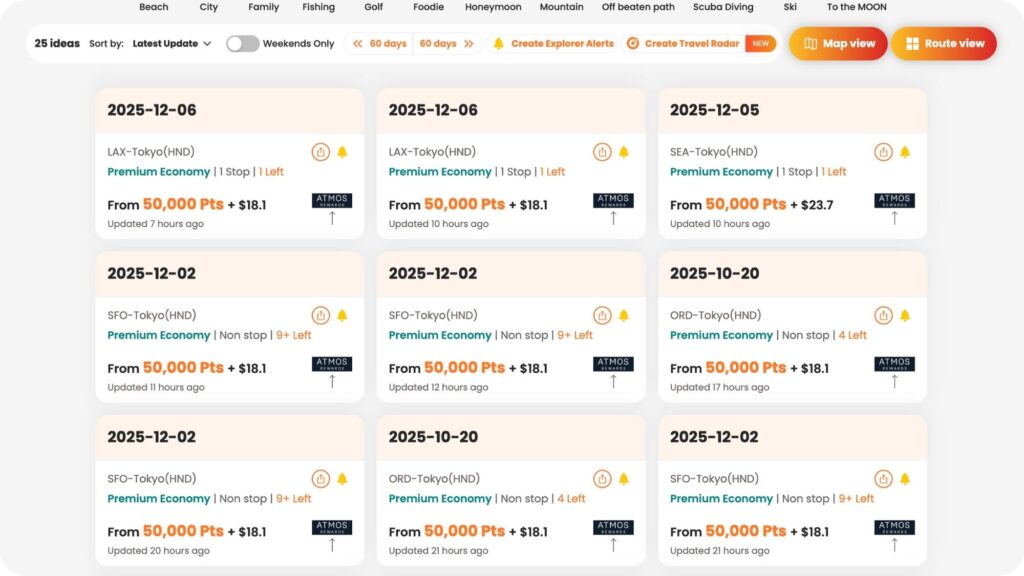Go back 60 days with the left arrows
This screenshot has width=1024, height=576.
pos(379,44)
